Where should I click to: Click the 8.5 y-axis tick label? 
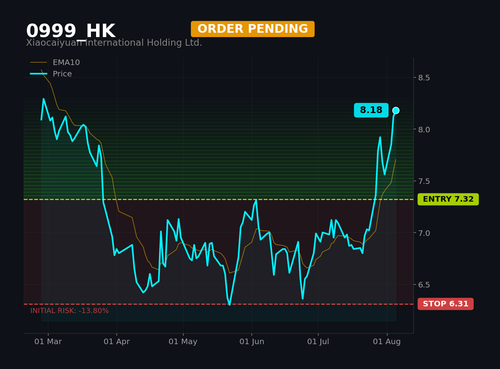424,78
